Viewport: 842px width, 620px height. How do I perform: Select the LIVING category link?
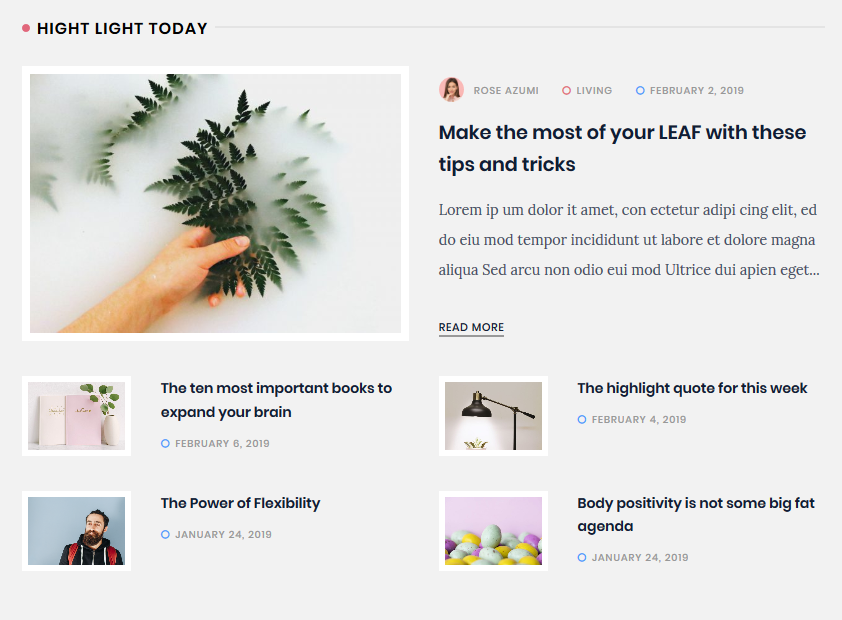click(x=594, y=90)
